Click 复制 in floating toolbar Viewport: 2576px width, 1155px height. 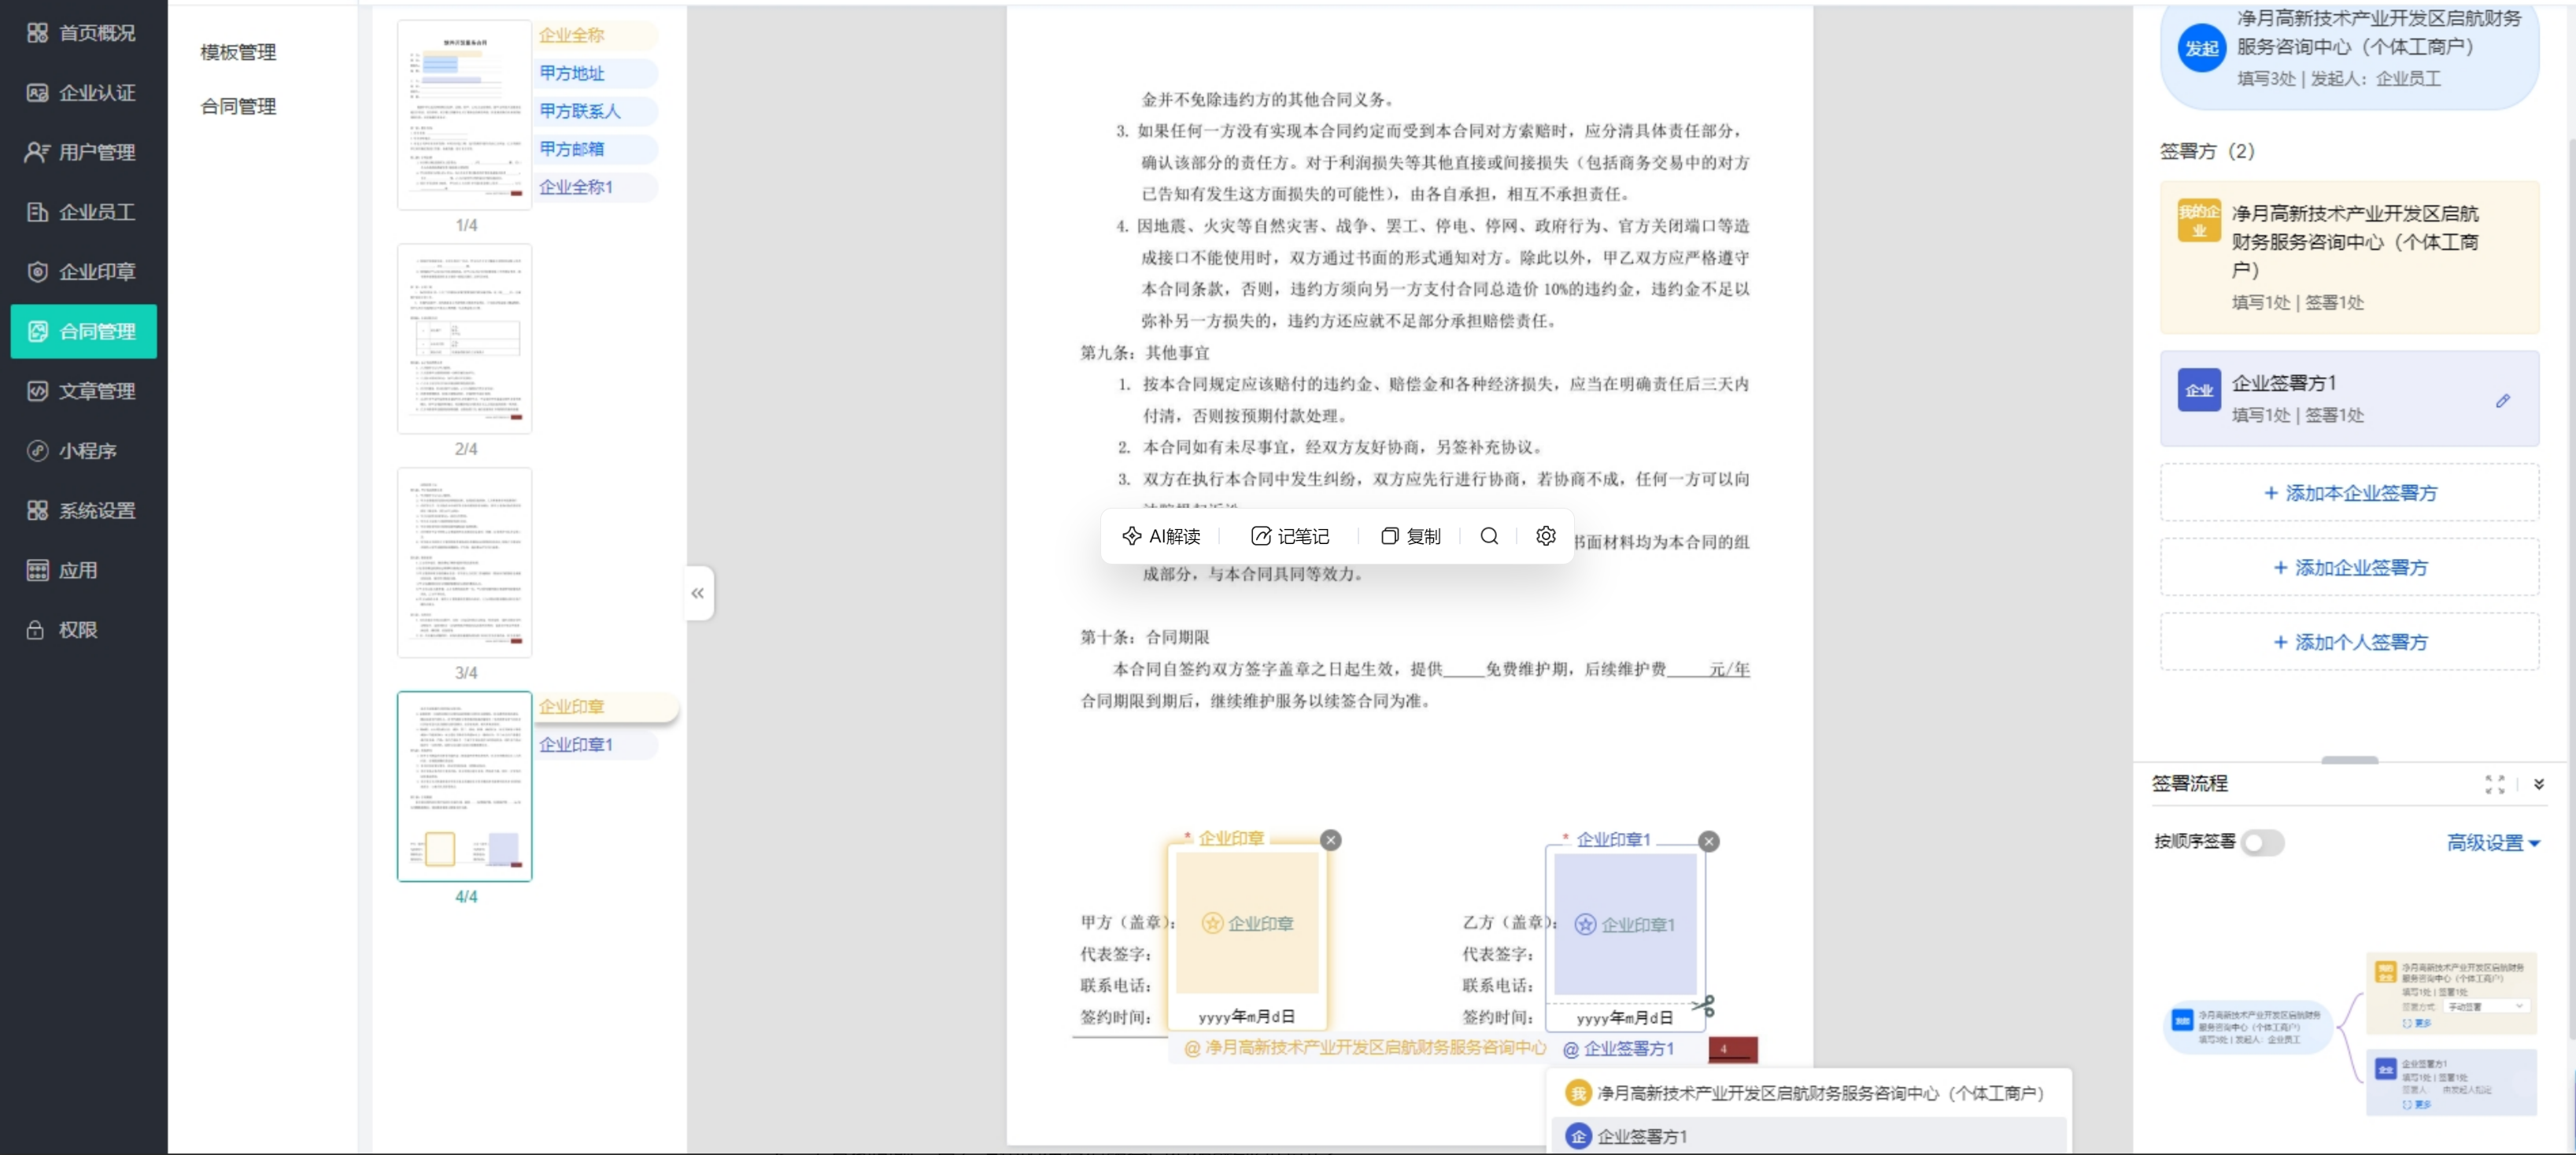tap(1411, 536)
